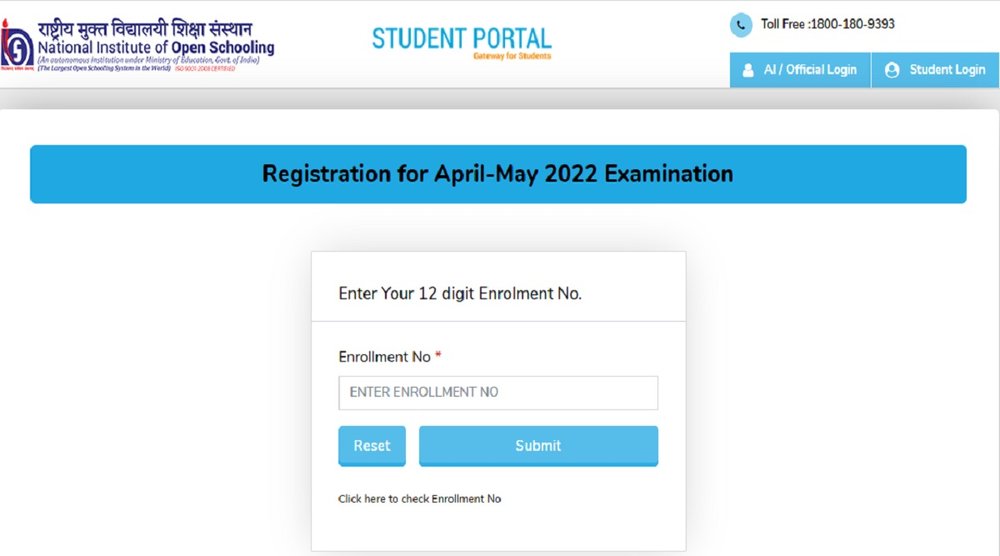Click the Reset button
Viewport: 1000px width, 556px height.
click(x=372, y=446)
